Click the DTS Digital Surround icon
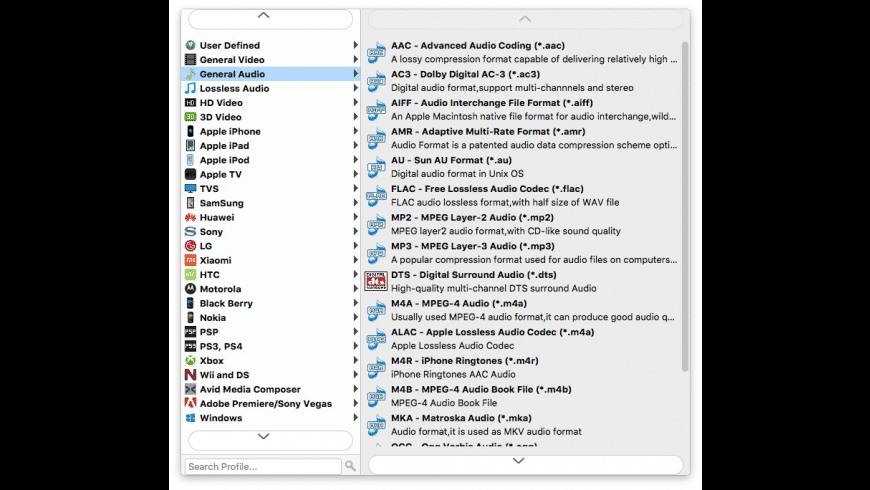870x490 pixels. 376,281
